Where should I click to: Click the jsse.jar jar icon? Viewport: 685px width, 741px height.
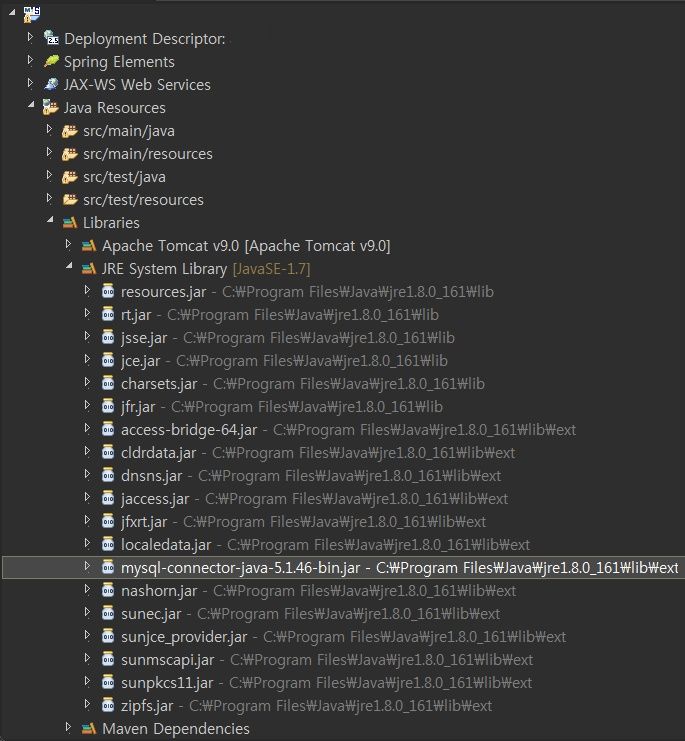108,337
